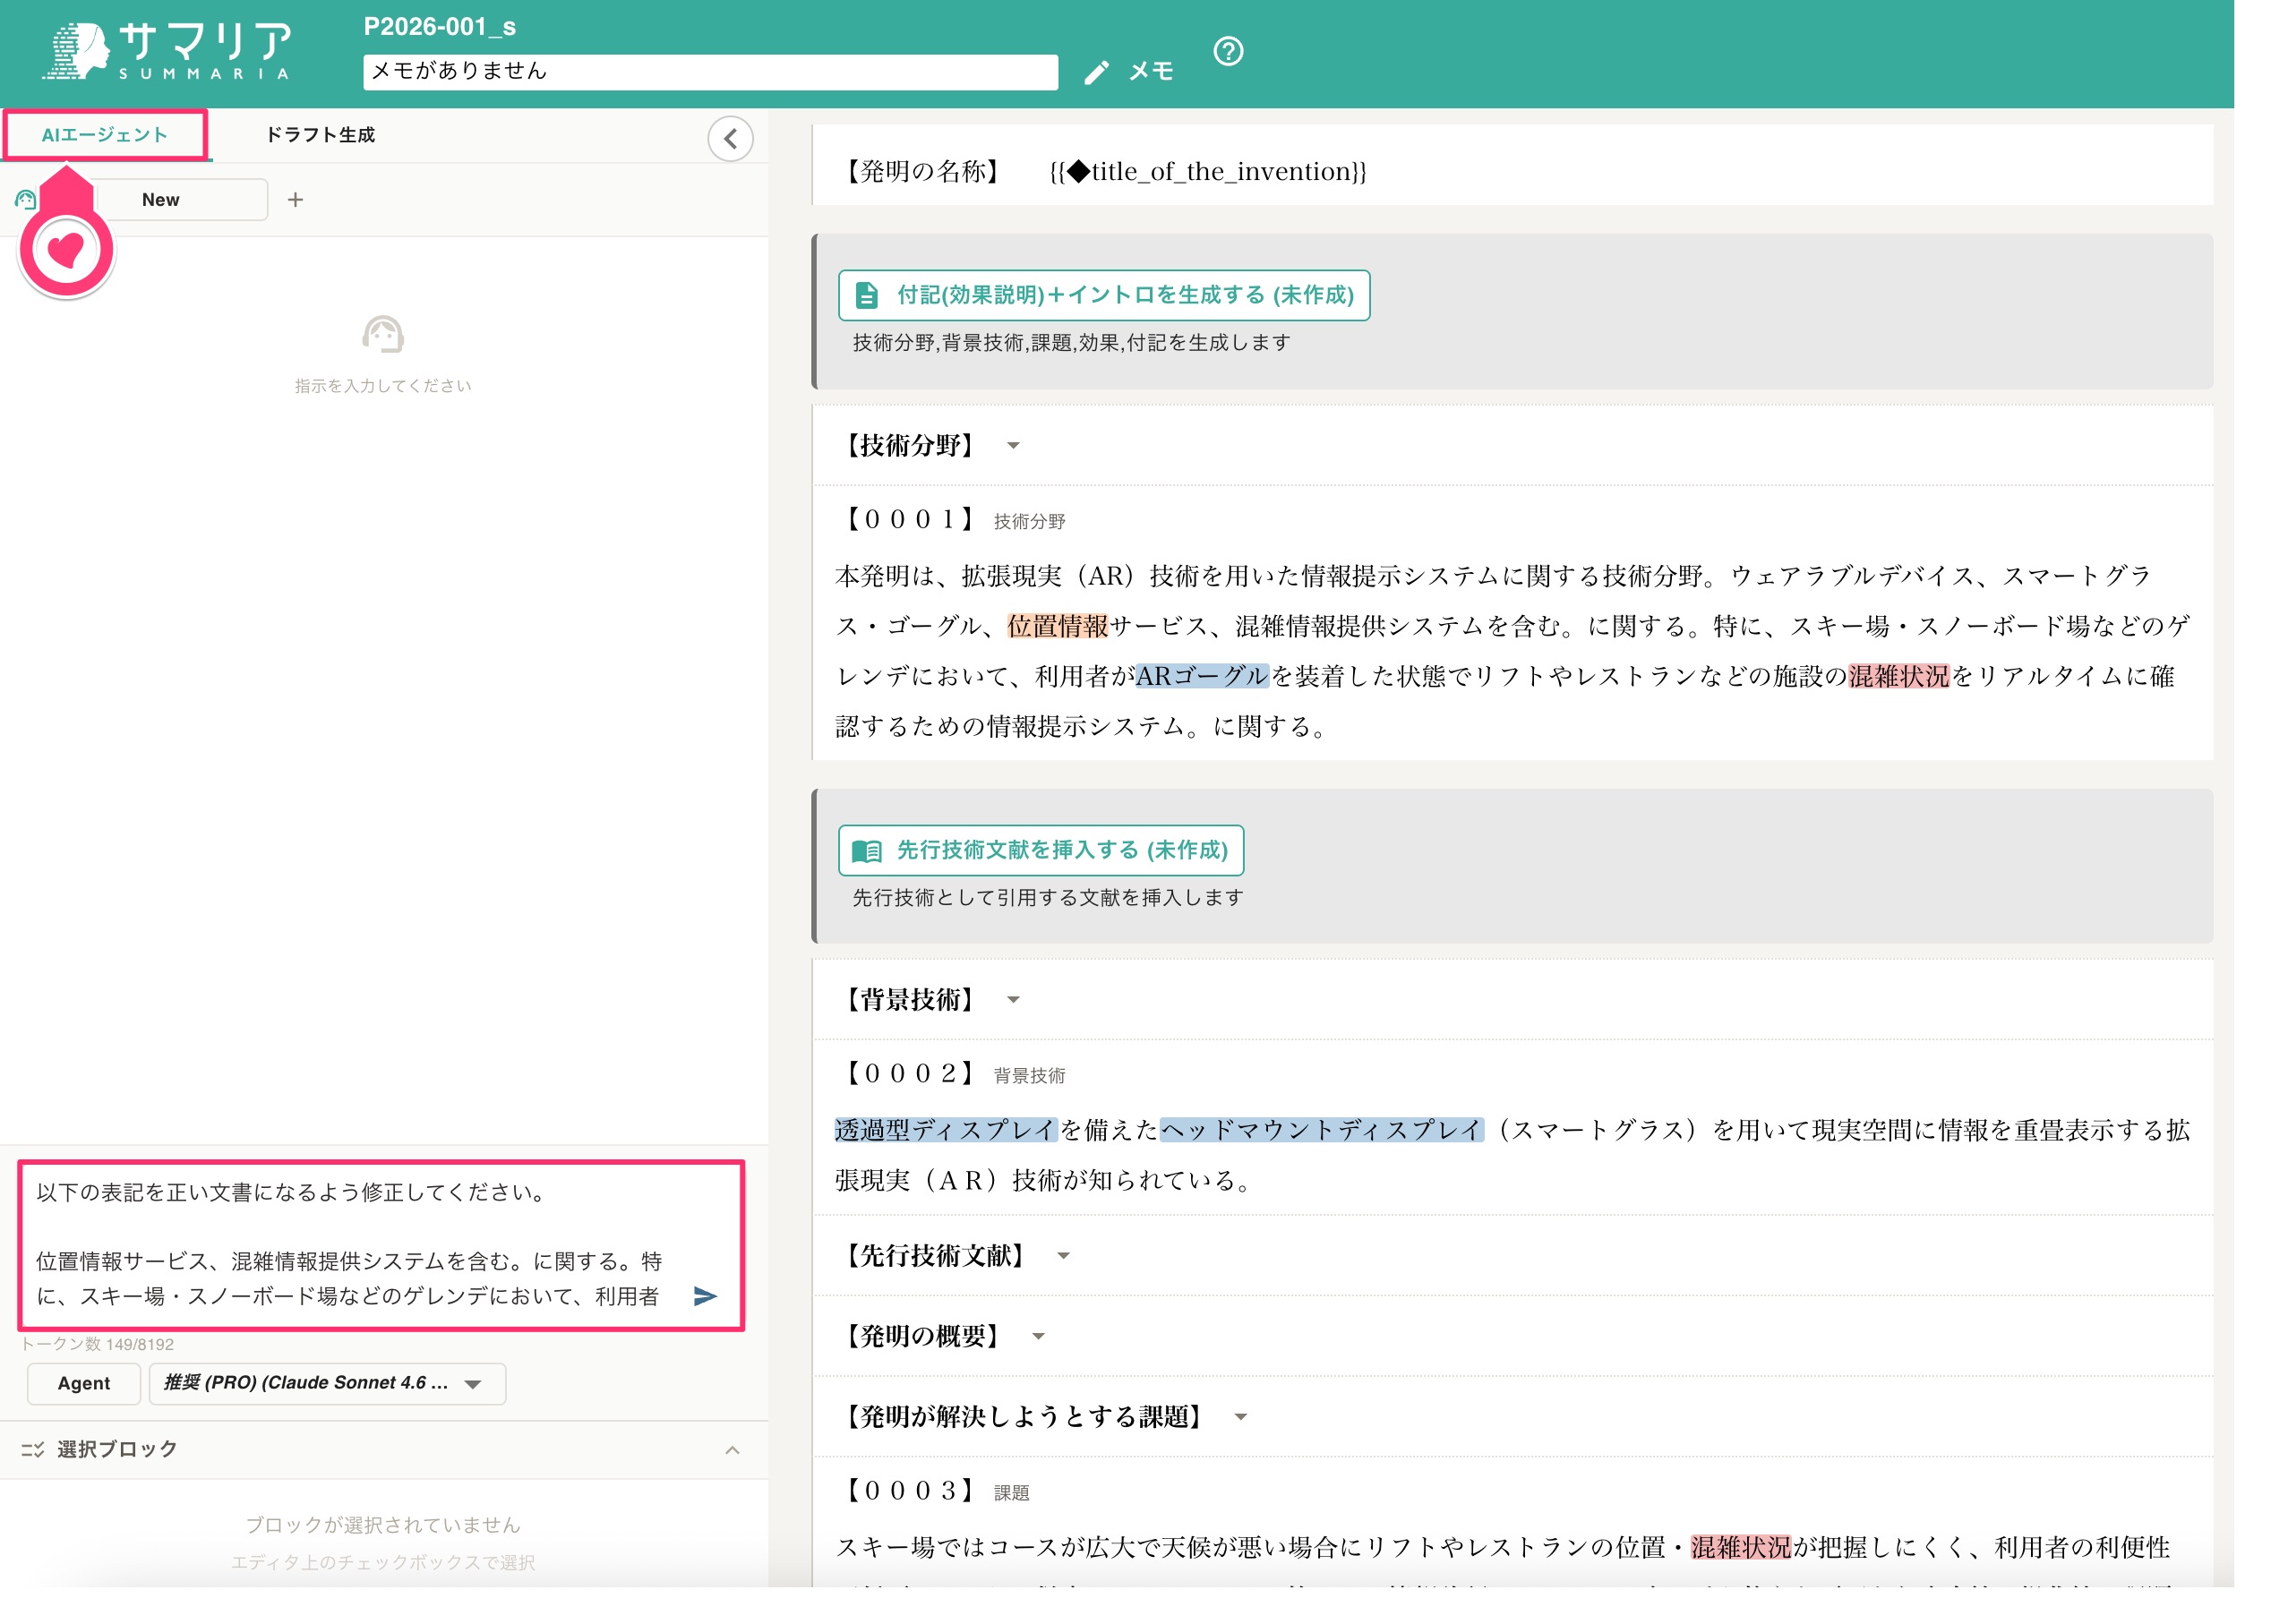Click the memo input field
Screen dimensions: 2271x1624
pos(710,72)
